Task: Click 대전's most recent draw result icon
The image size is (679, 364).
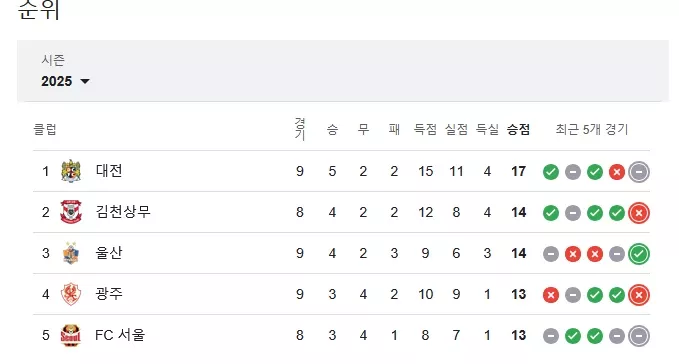Action: 639,172
